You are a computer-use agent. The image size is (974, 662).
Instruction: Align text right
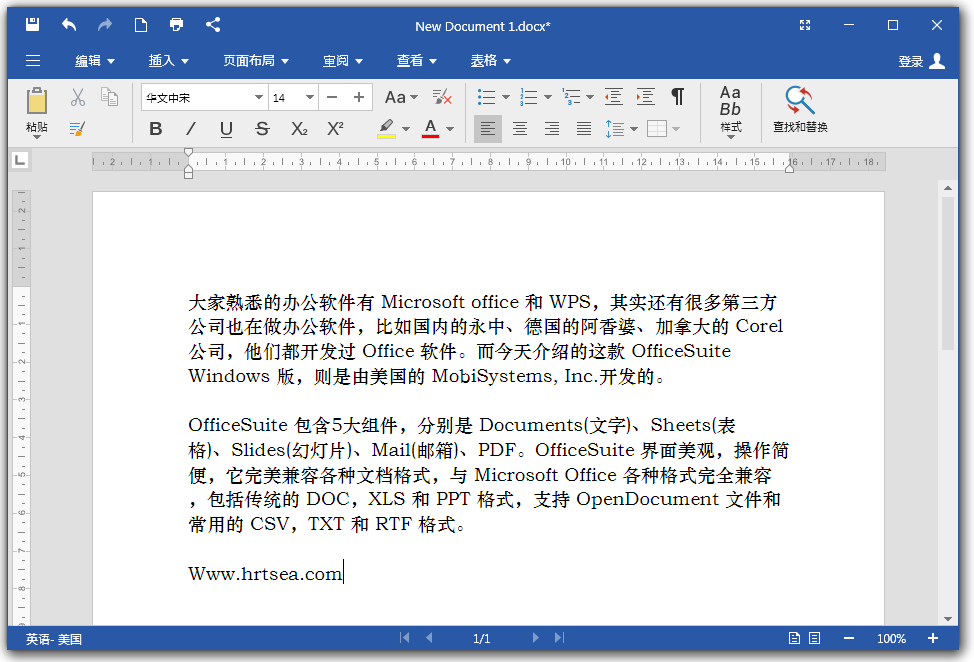552,129
